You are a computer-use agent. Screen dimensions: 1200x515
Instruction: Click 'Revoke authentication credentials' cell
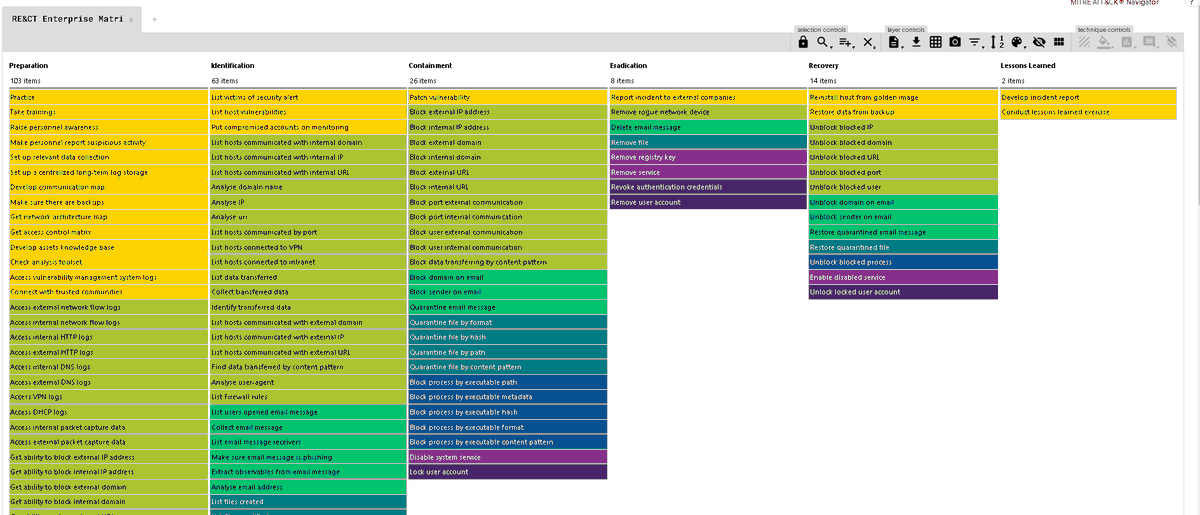[707, 187]
